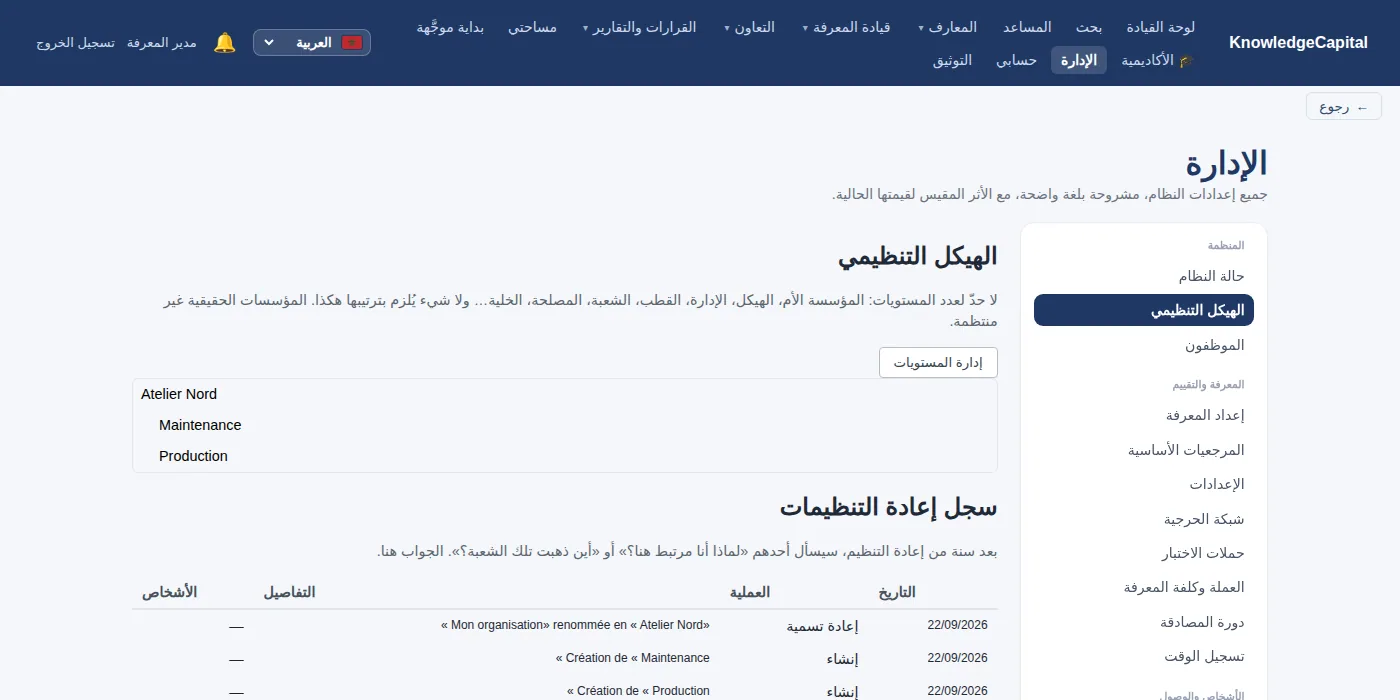The height and width of the screenshot is (700, 1400).
Task: Click the رجوع back button
Action: point(1344,107)
